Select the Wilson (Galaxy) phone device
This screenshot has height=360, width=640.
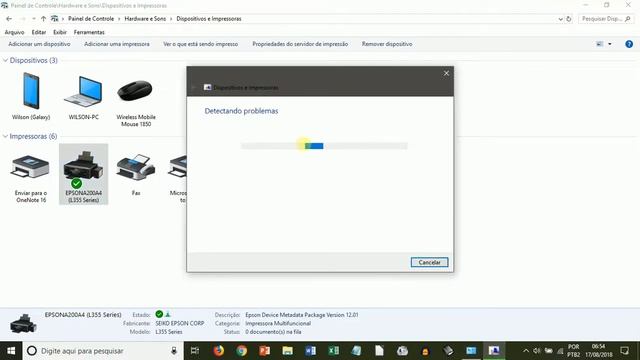click(31, 96)
